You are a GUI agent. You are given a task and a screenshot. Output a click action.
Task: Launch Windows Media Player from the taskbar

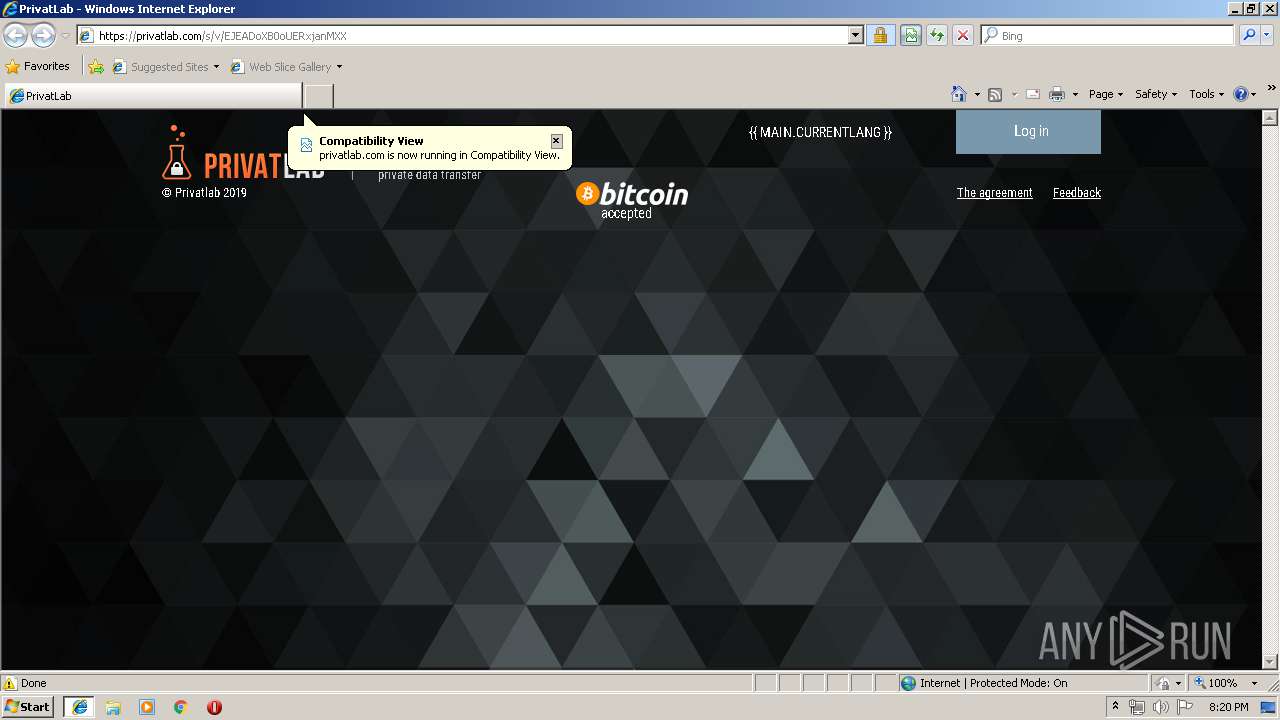pos(147,707)
